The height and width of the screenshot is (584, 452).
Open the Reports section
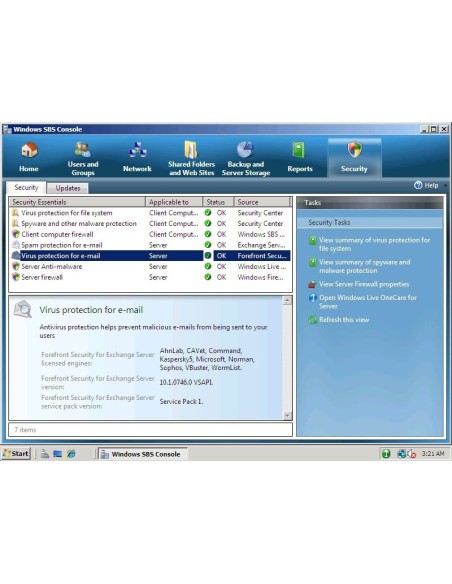(300, 158)
